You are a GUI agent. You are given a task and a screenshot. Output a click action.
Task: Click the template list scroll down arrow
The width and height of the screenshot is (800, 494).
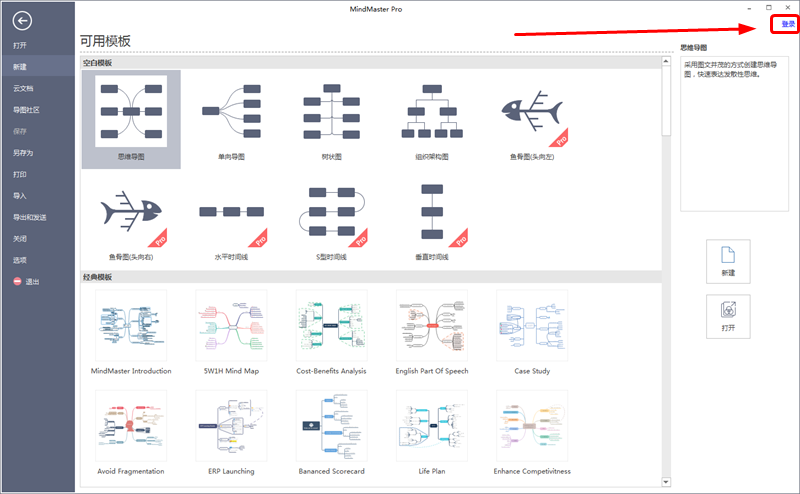666,482
